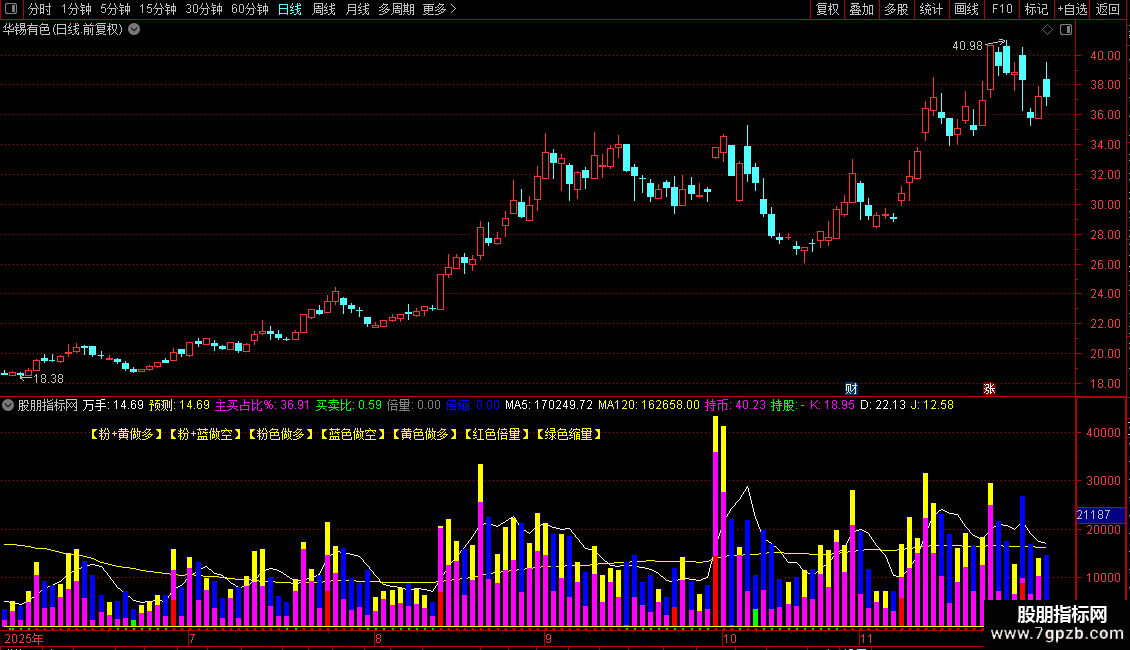Screen dimensions: 1130x650
Task: Click the 【红色倍量】 legend label
Action: point(497,434)
